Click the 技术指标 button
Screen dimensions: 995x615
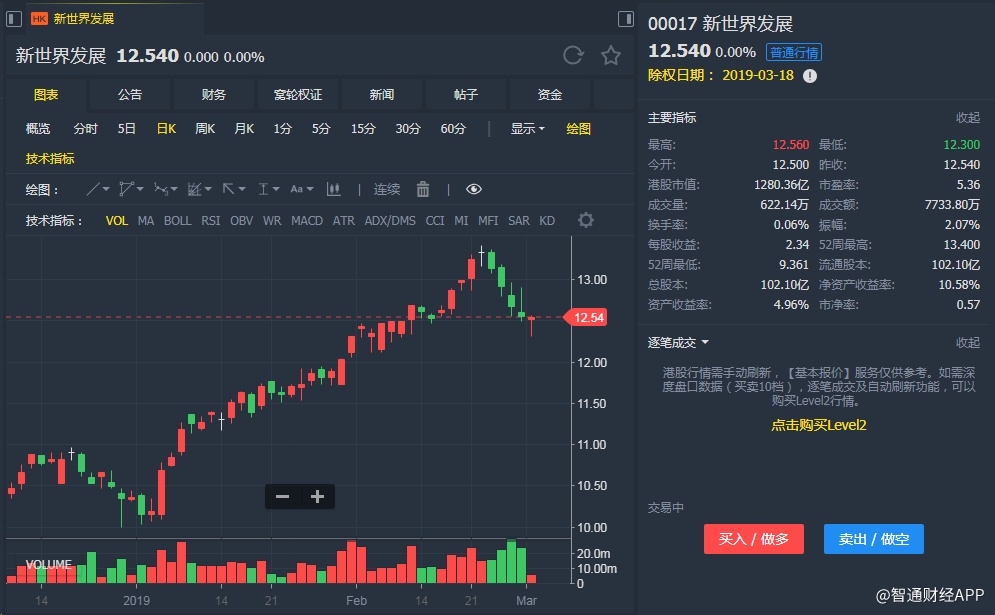tap(49, 159)
